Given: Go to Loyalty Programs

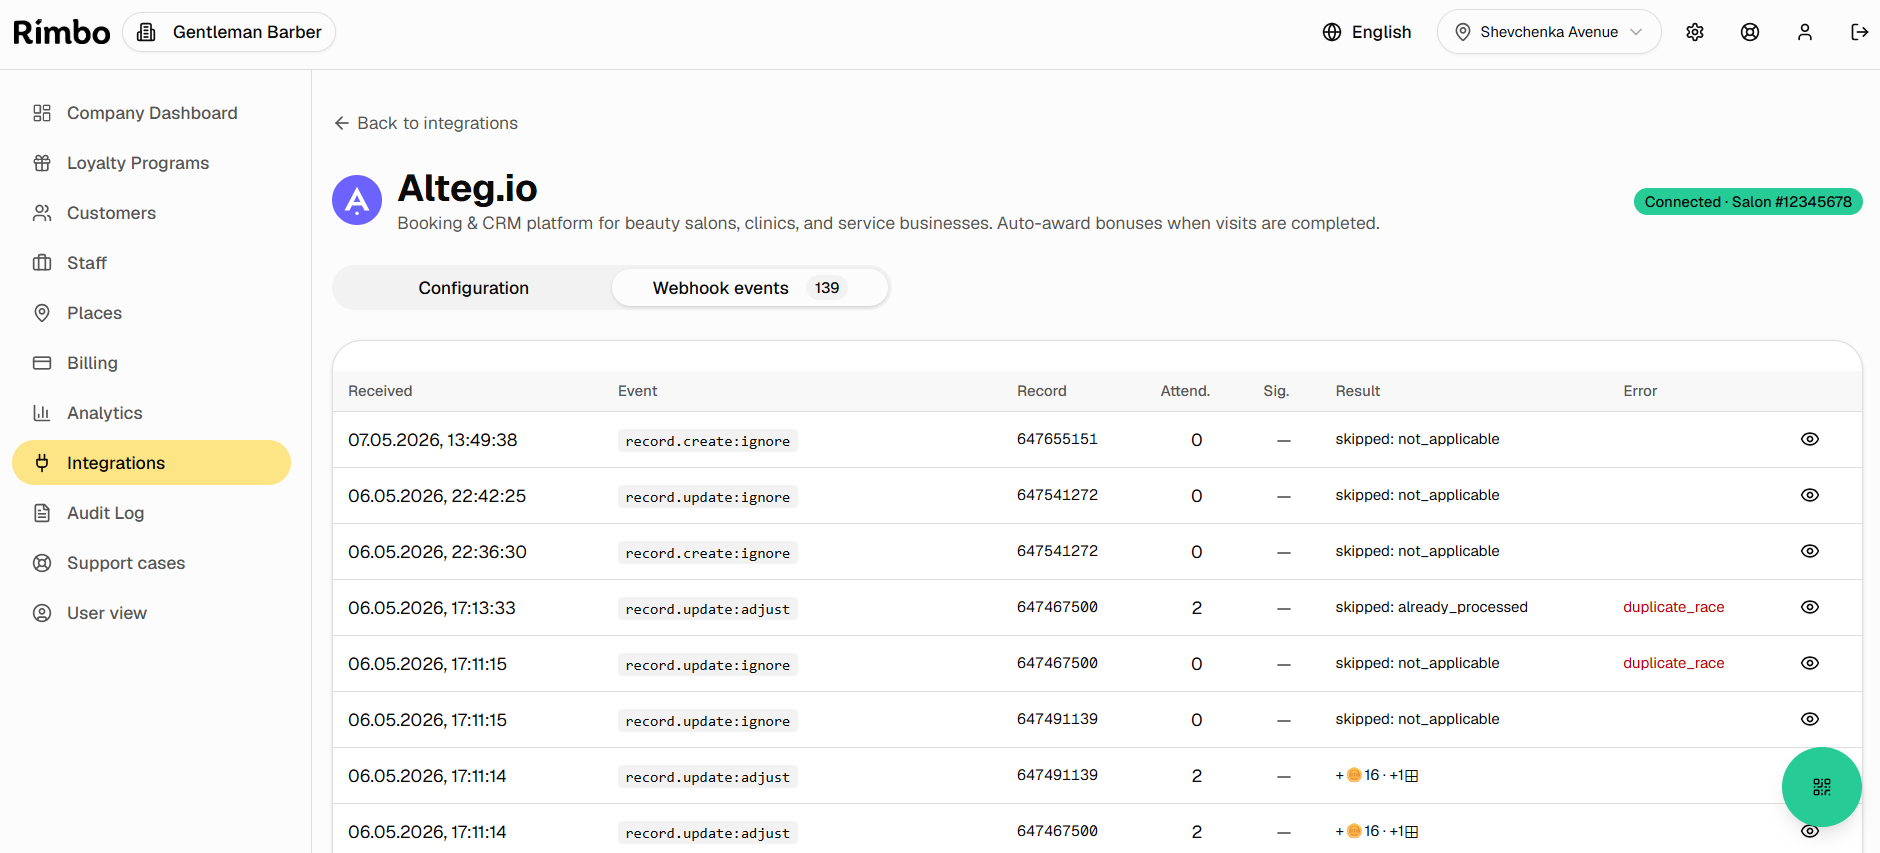Looking at the screenshot, I should (x=152, y=163).
